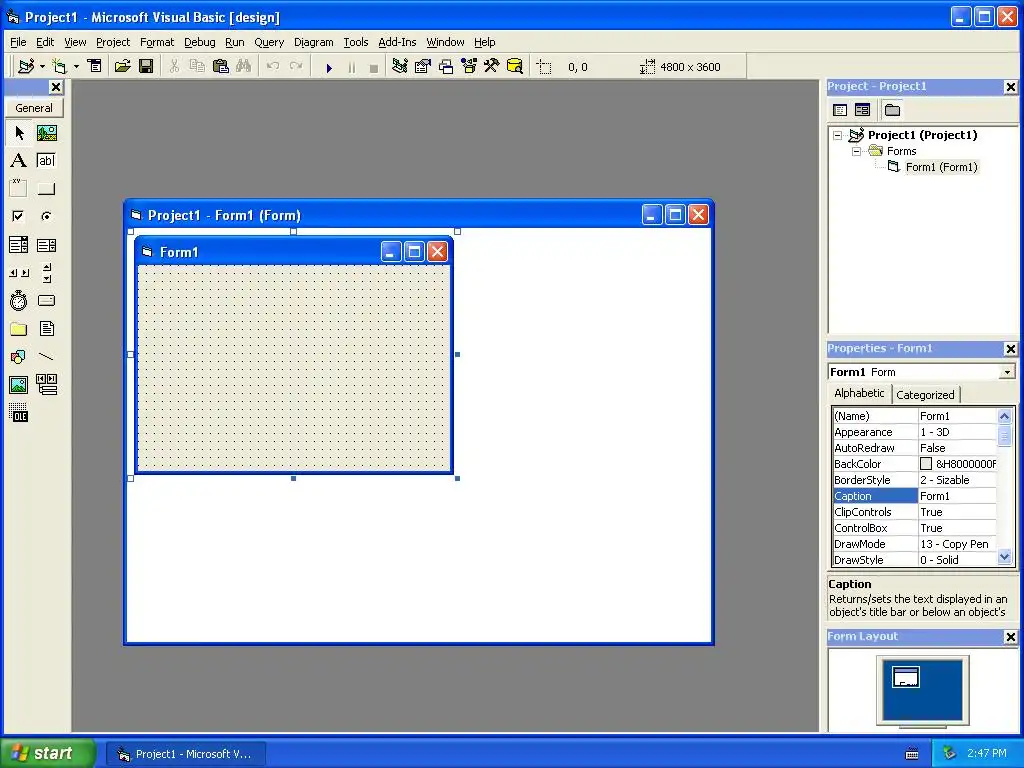Select the OptionButton control in toolbox
1024x768 pixels.
46,216
